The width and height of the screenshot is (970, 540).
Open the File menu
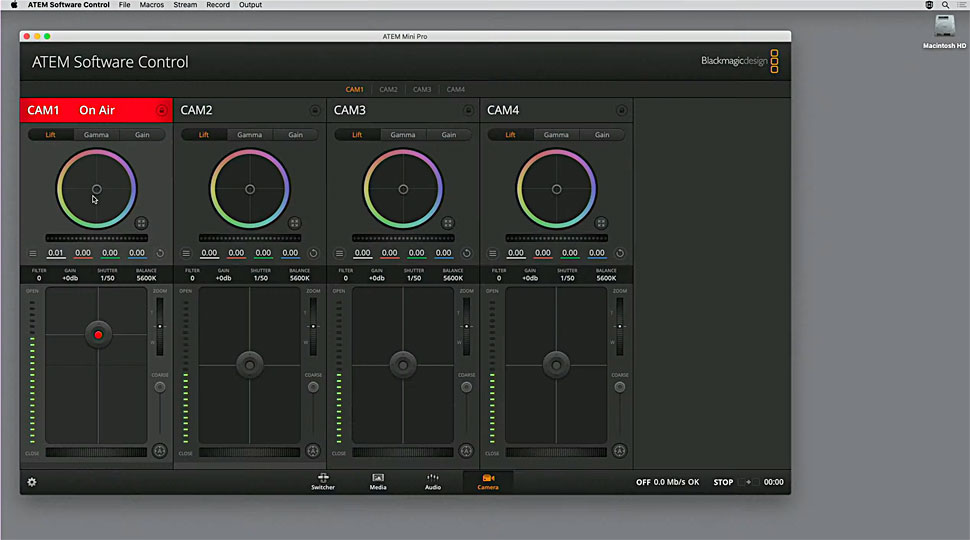(124, 4)
